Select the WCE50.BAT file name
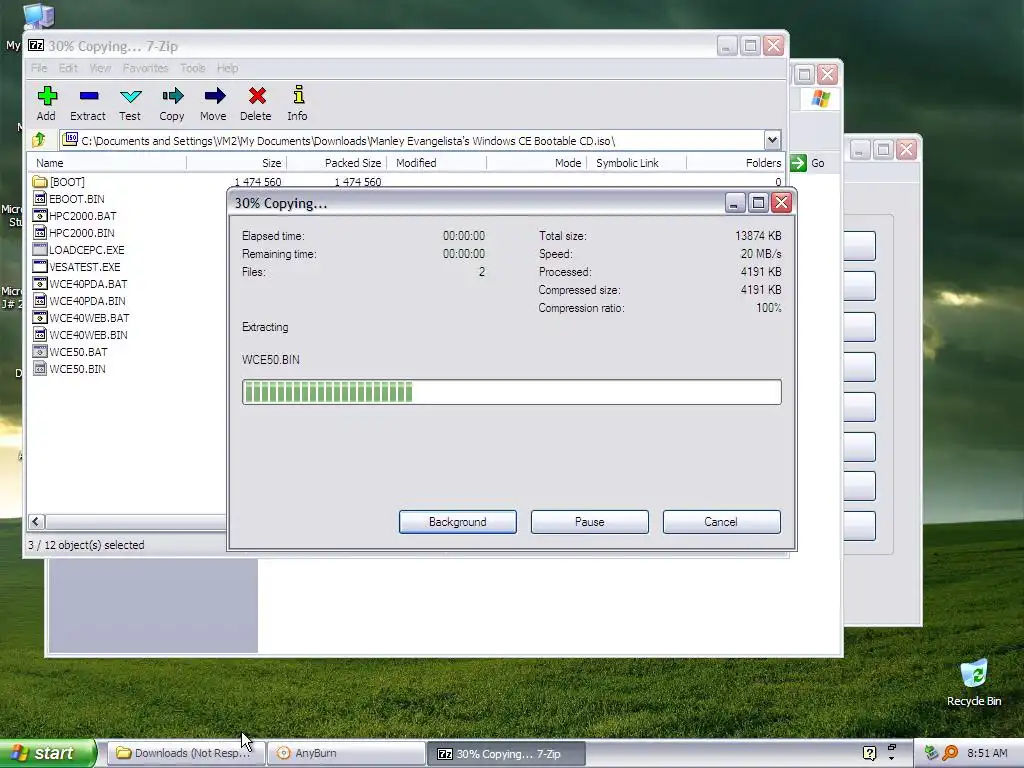This screenshot has width=1024, height=768. [x=78, y=351]
